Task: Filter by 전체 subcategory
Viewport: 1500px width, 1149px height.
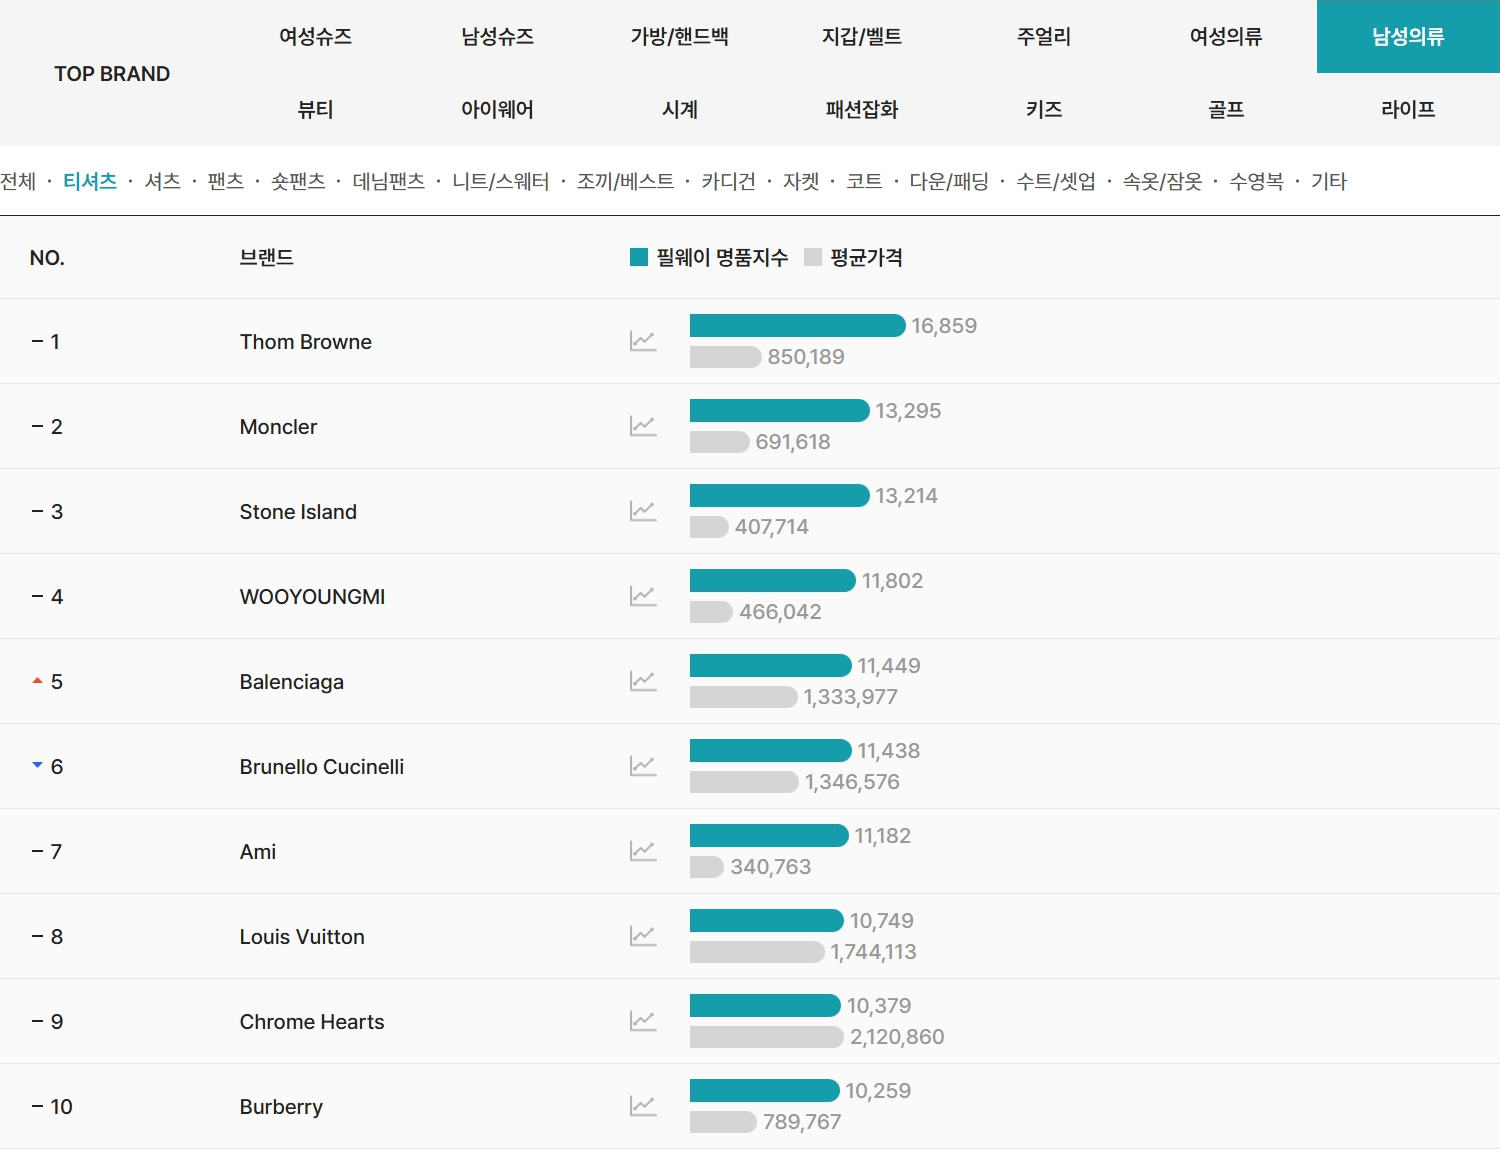Action: pyautogui.click(x=18, y=181)
